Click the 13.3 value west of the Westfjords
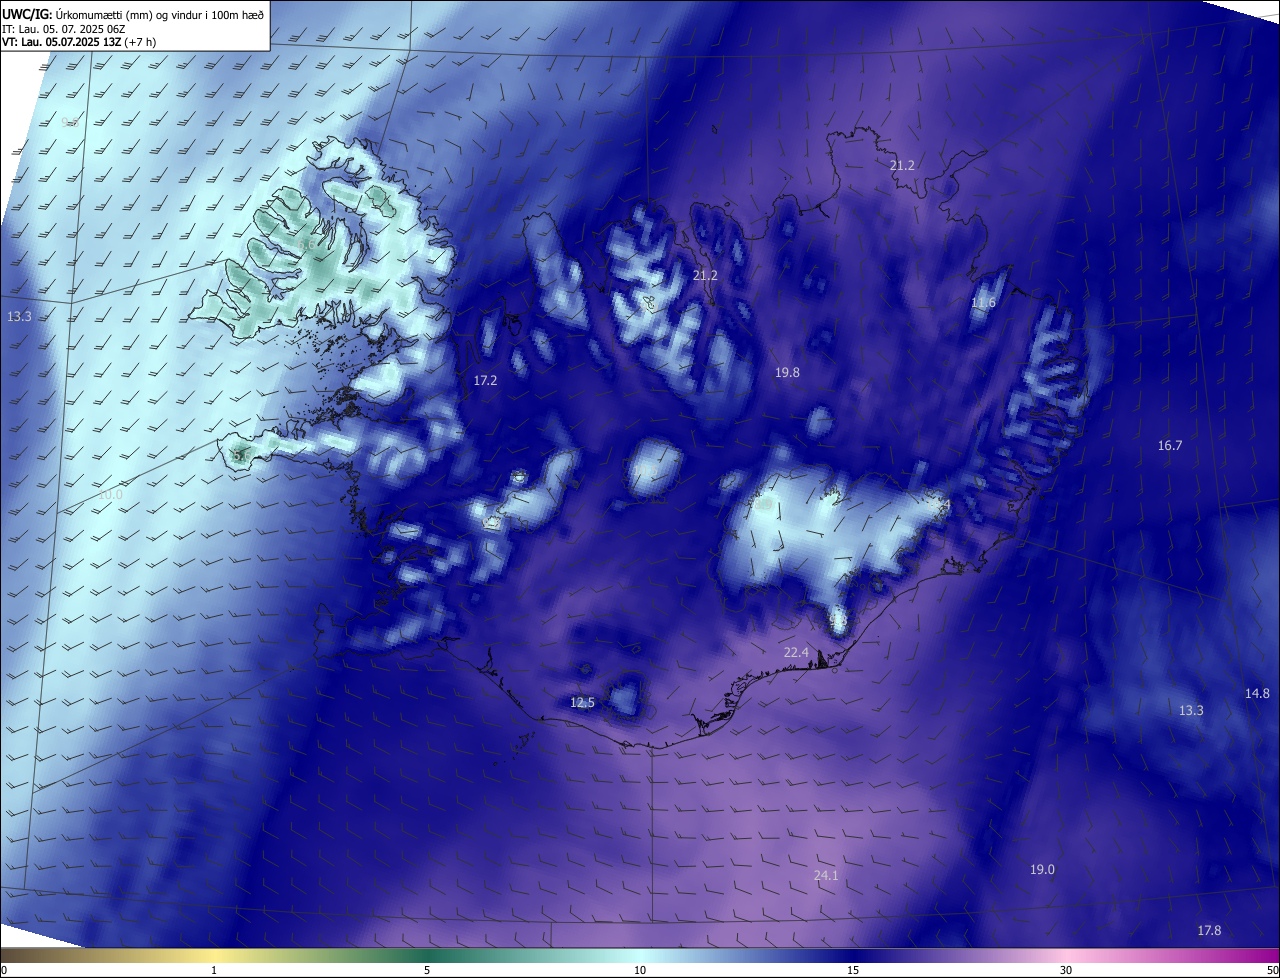 pyautogui.click(x=19, y=316)
